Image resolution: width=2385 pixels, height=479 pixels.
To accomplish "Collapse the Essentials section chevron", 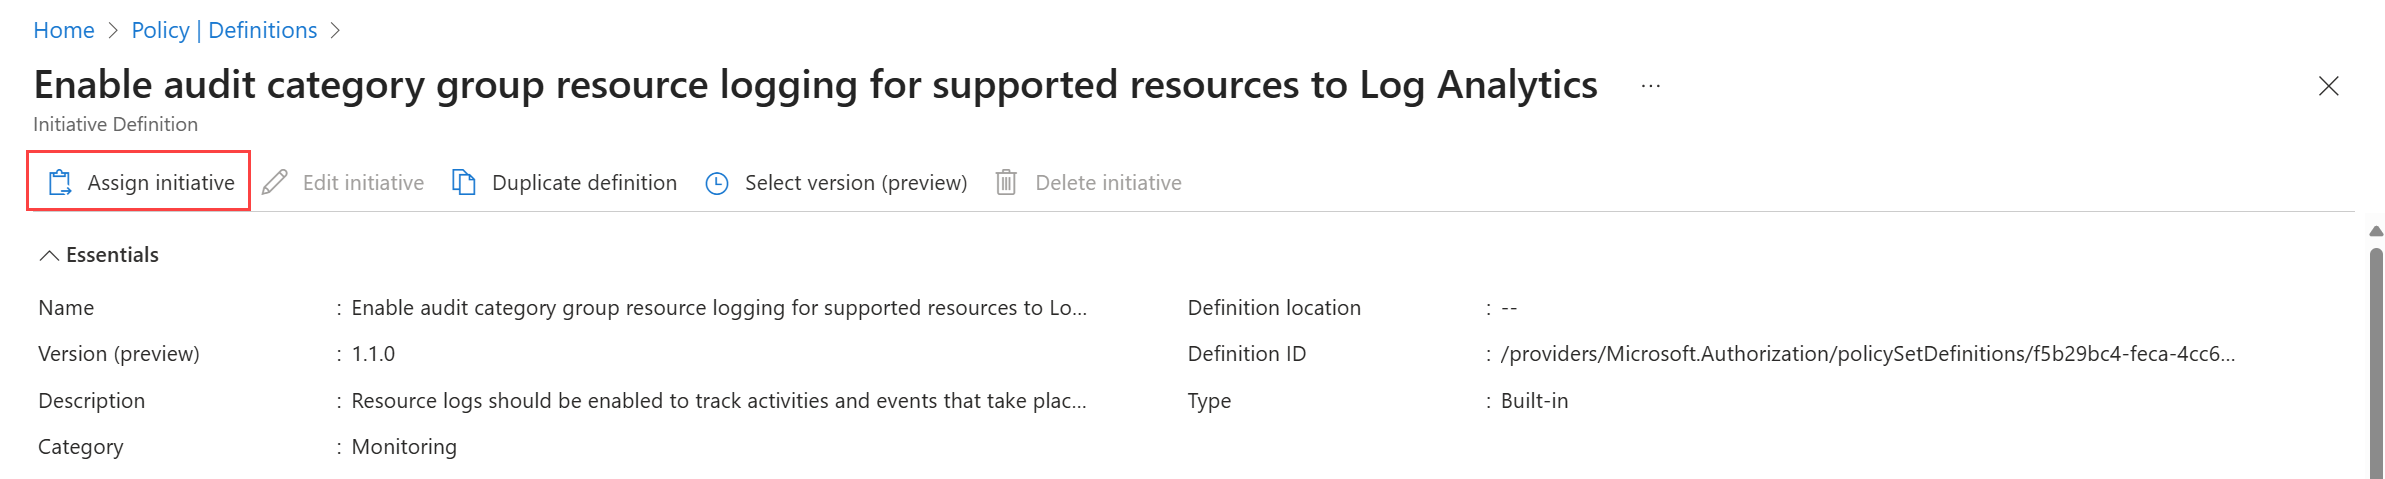I will [x=48, y=256].
